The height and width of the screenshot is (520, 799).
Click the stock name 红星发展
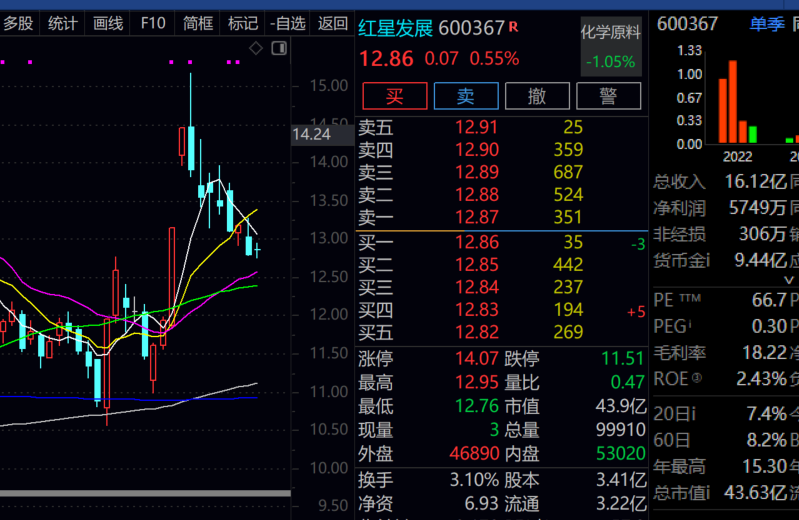coord(395,28)
